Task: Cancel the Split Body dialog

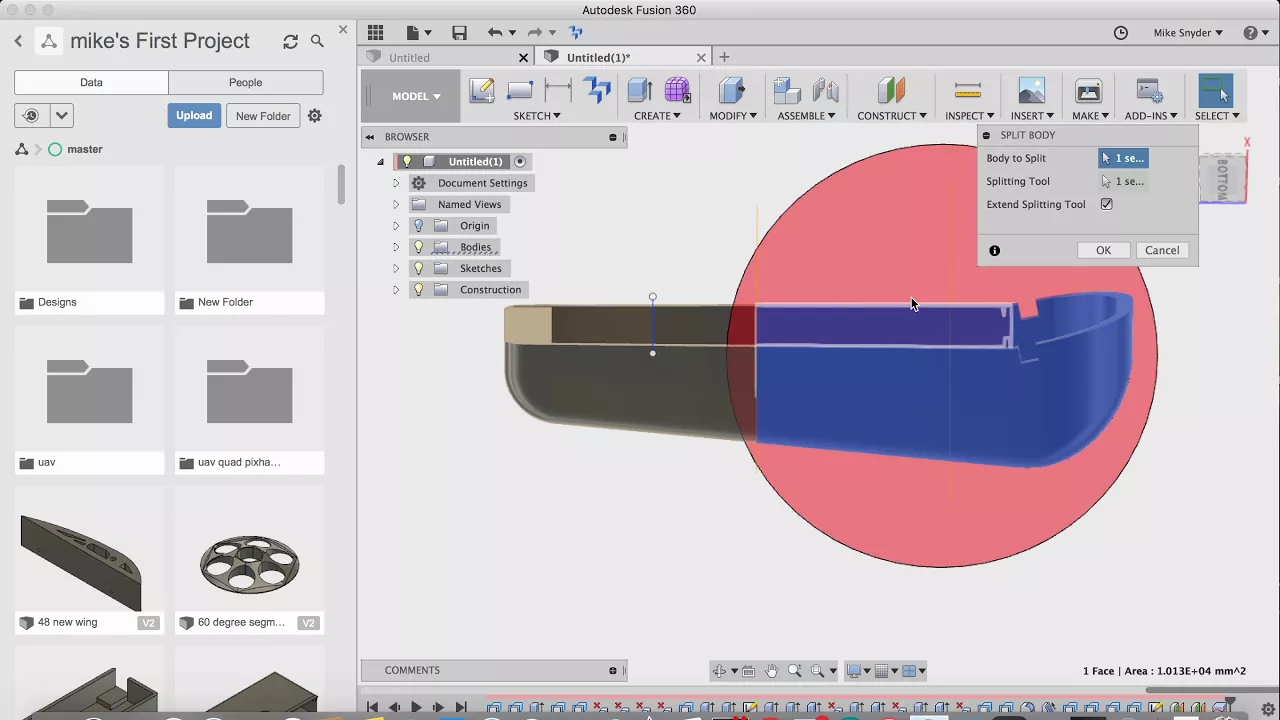Action: click(1162, 250)
